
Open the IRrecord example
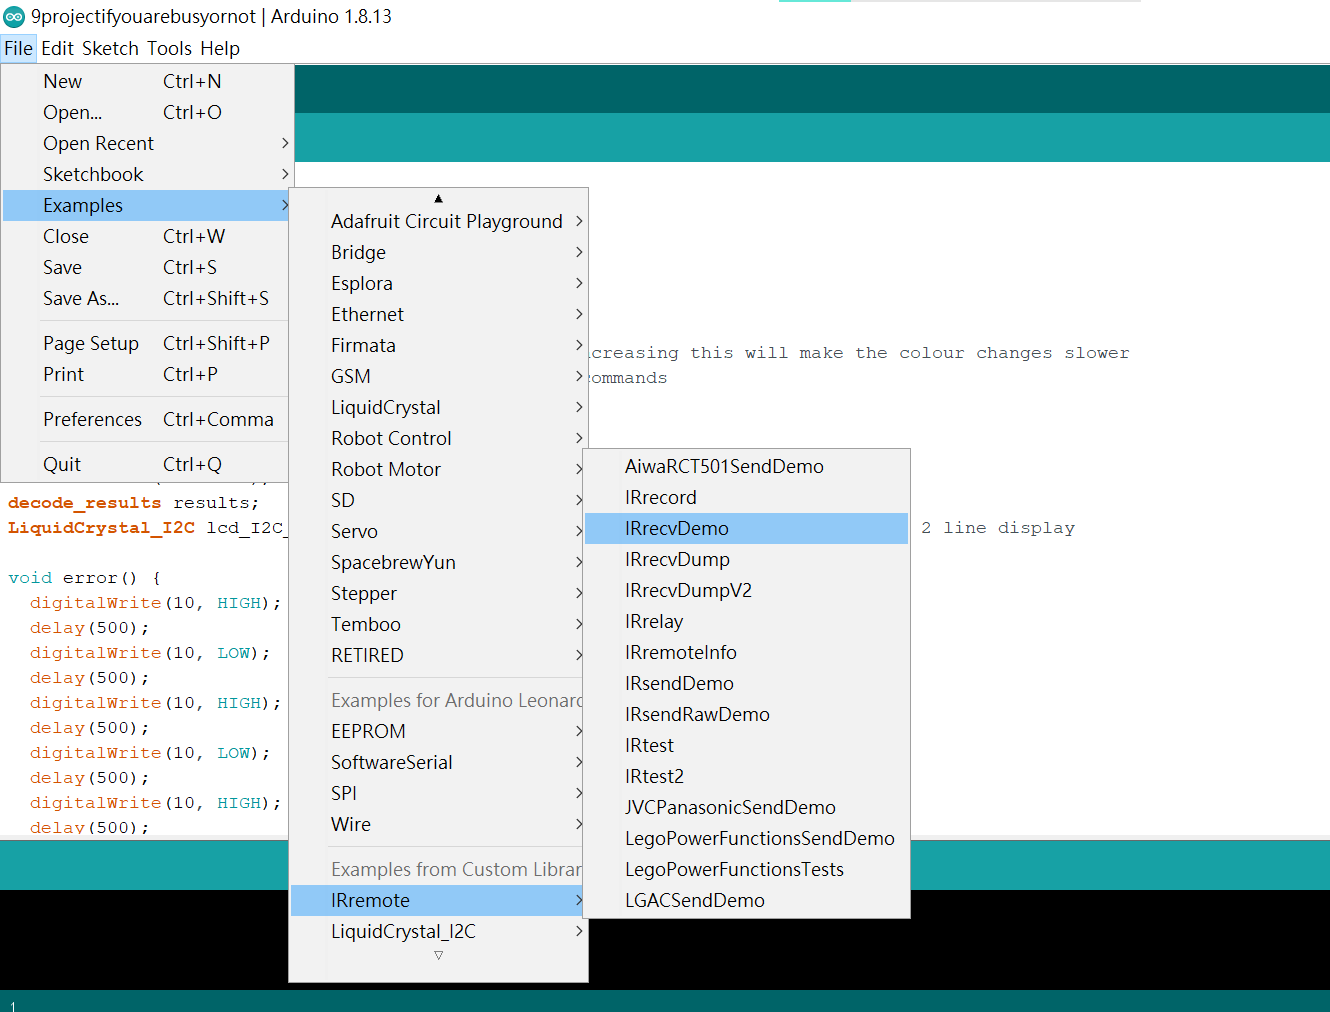[746, 497]
